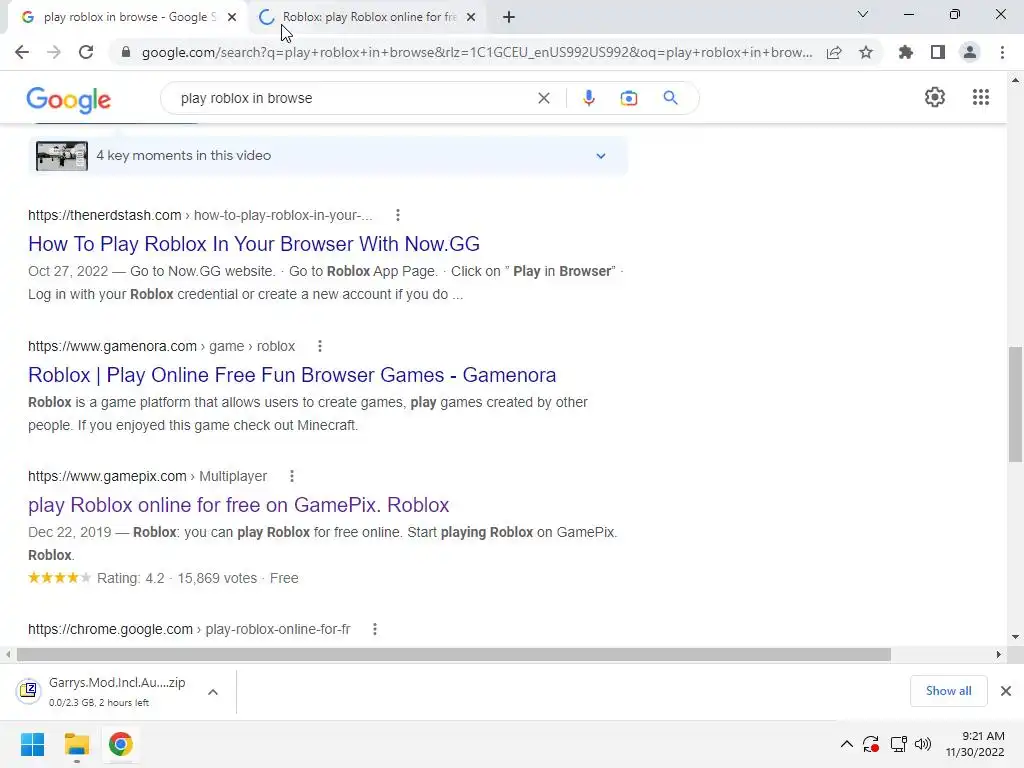Open the Garrys.Mod zip download item
1024x768 pixels.
click(108, 692)
